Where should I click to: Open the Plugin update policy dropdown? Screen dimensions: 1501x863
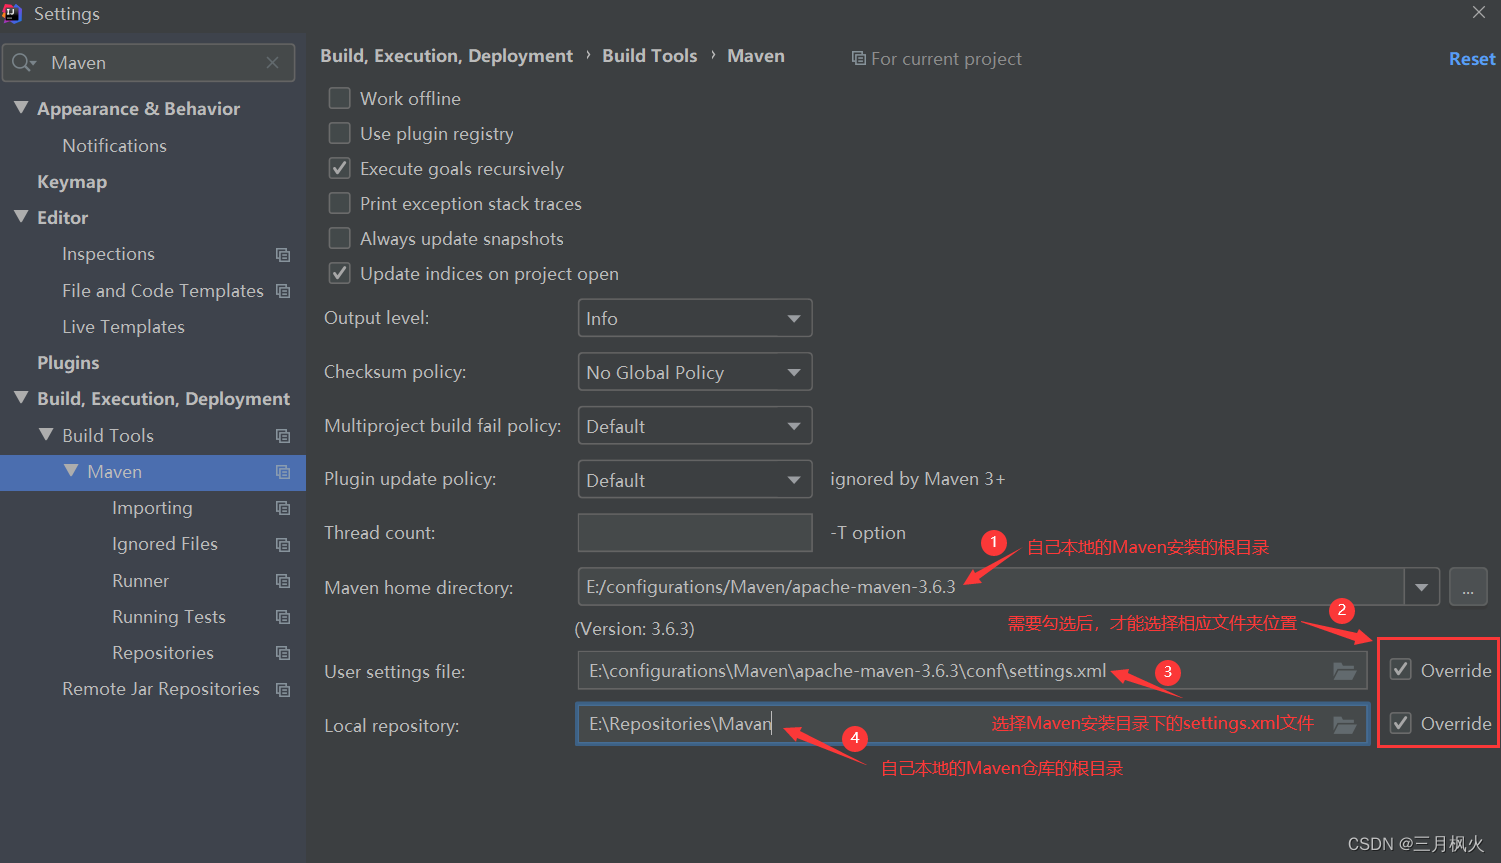pos(695,480)
